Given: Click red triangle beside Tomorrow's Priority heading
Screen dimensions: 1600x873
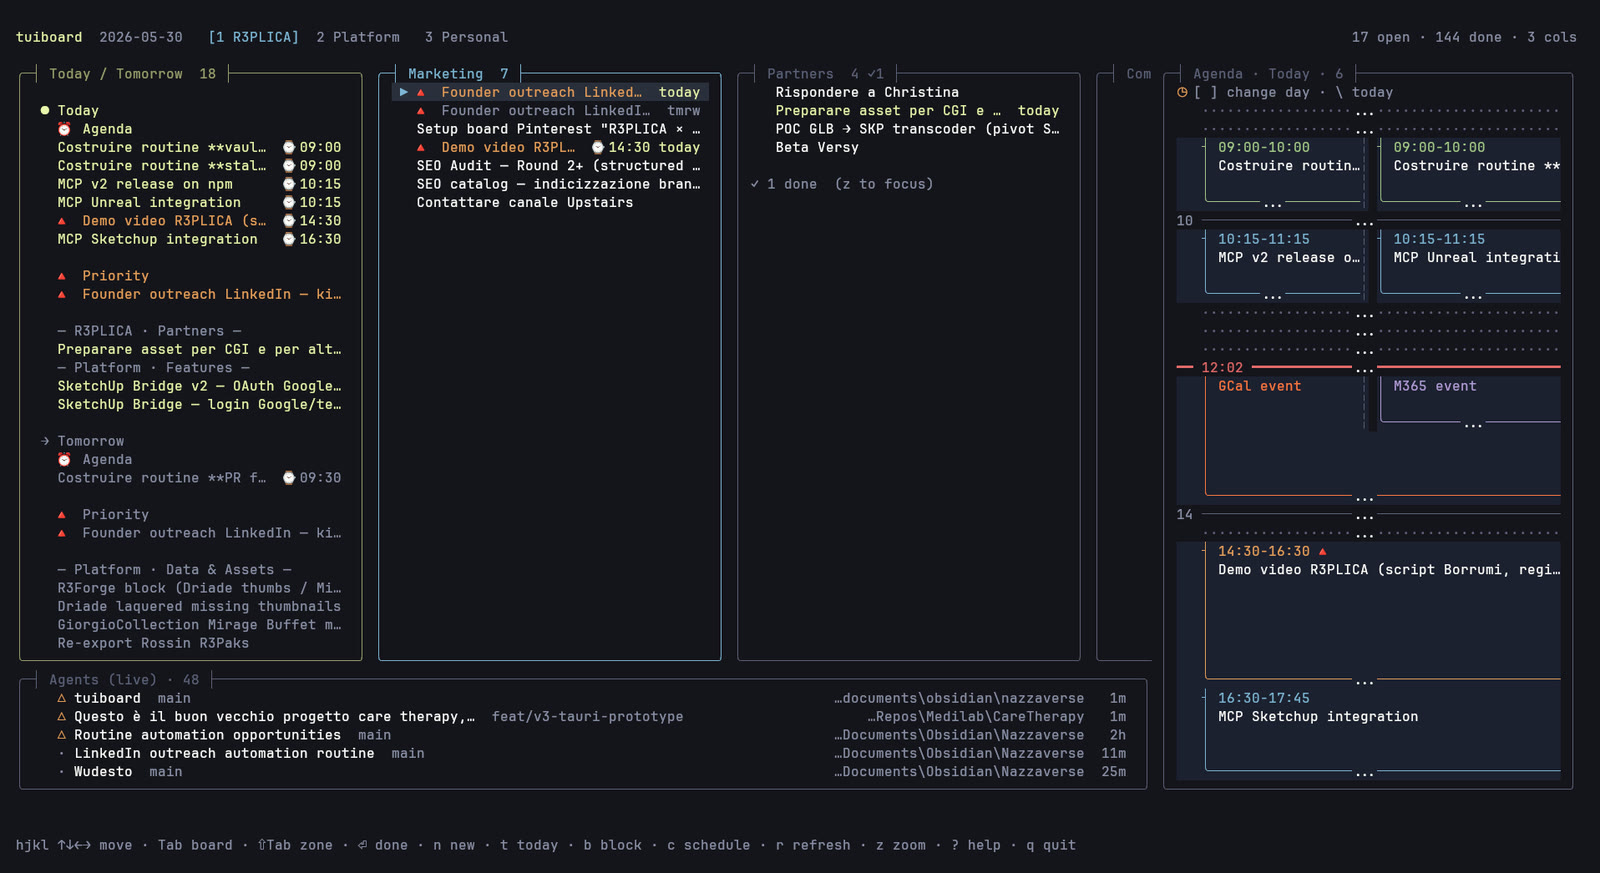Looking at the screenshot, I should pyautogui.click(x=62, y=515).
